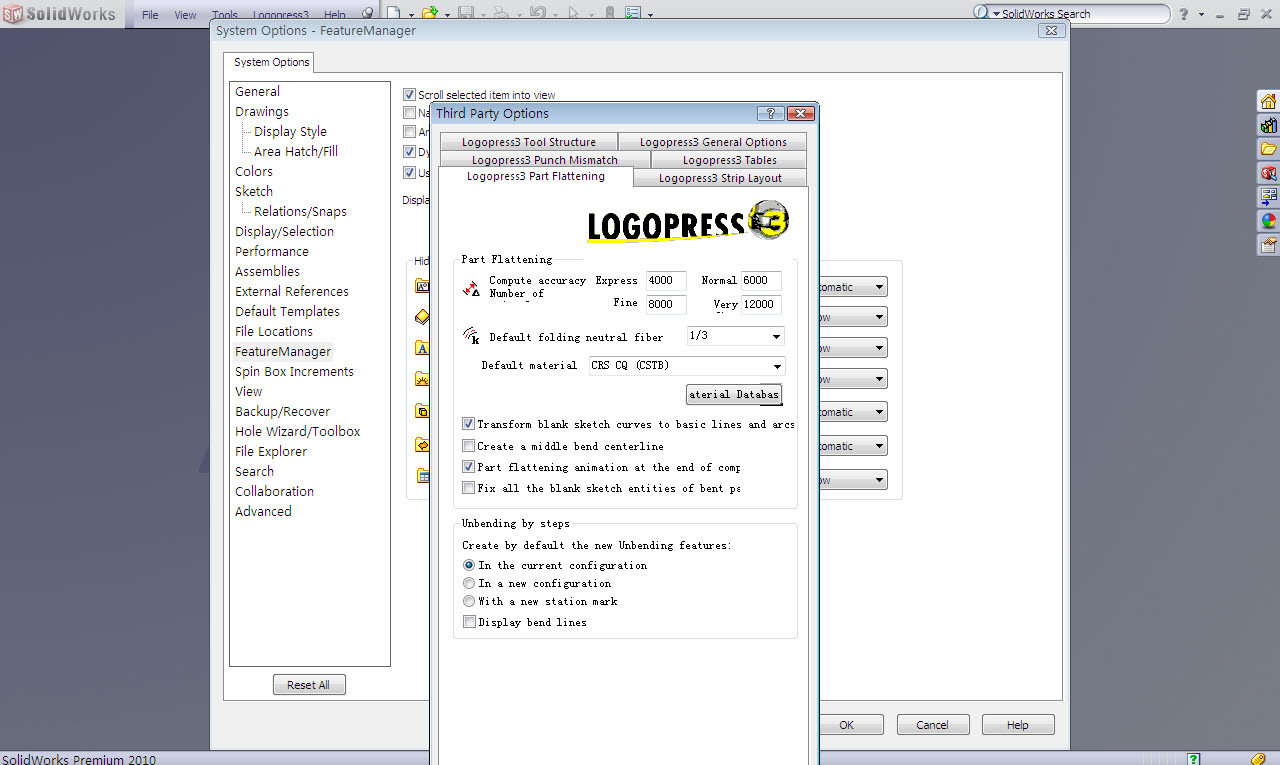This screenshot has width=1280, height=765.
Task: Click the Logopress3 logo image
Action: click(688, 221)
